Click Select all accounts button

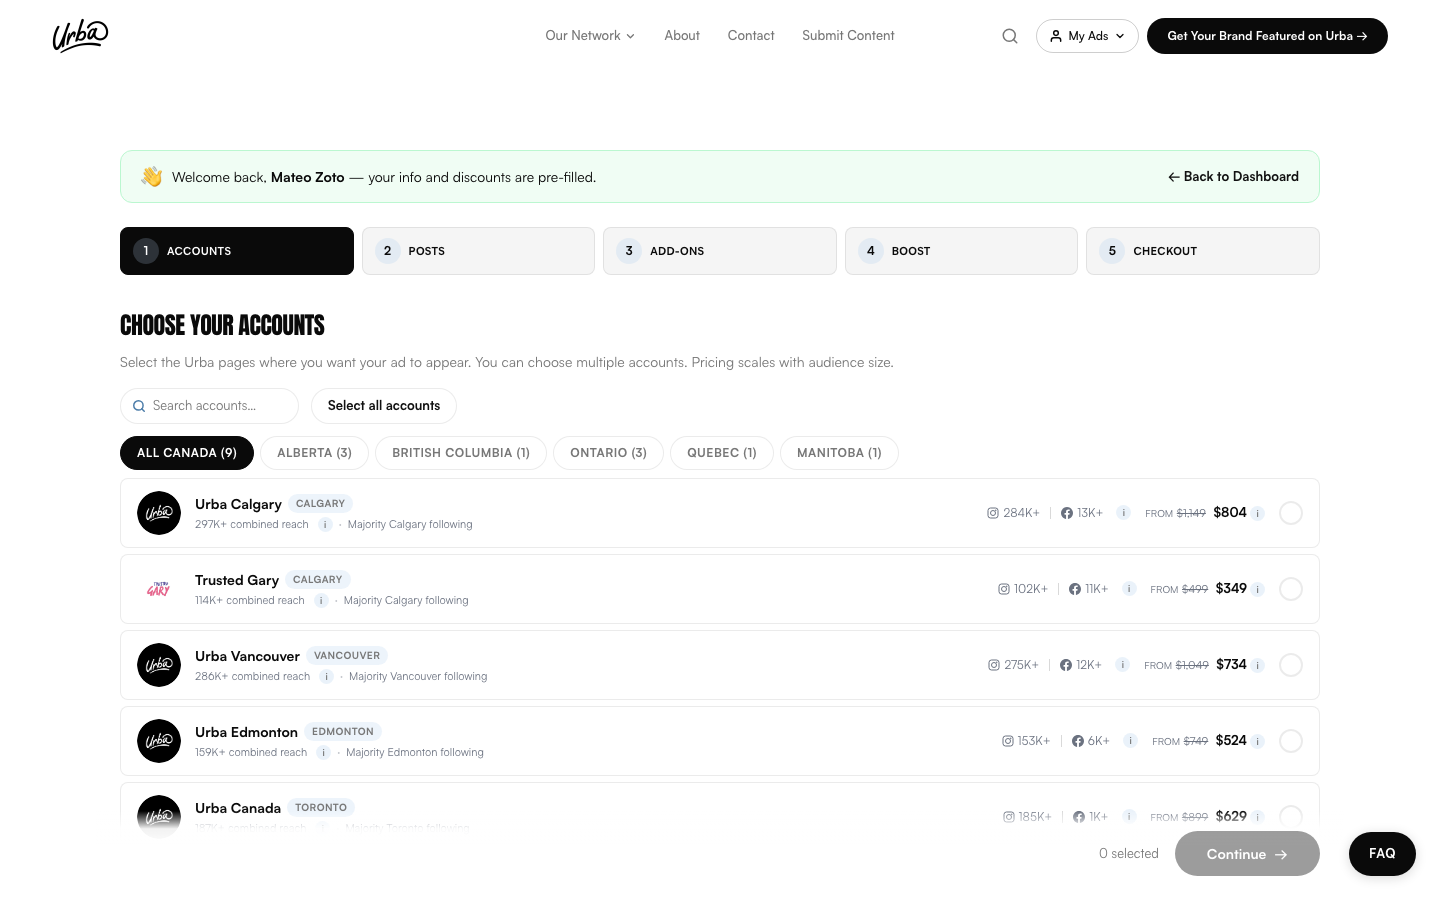point(384,406)
